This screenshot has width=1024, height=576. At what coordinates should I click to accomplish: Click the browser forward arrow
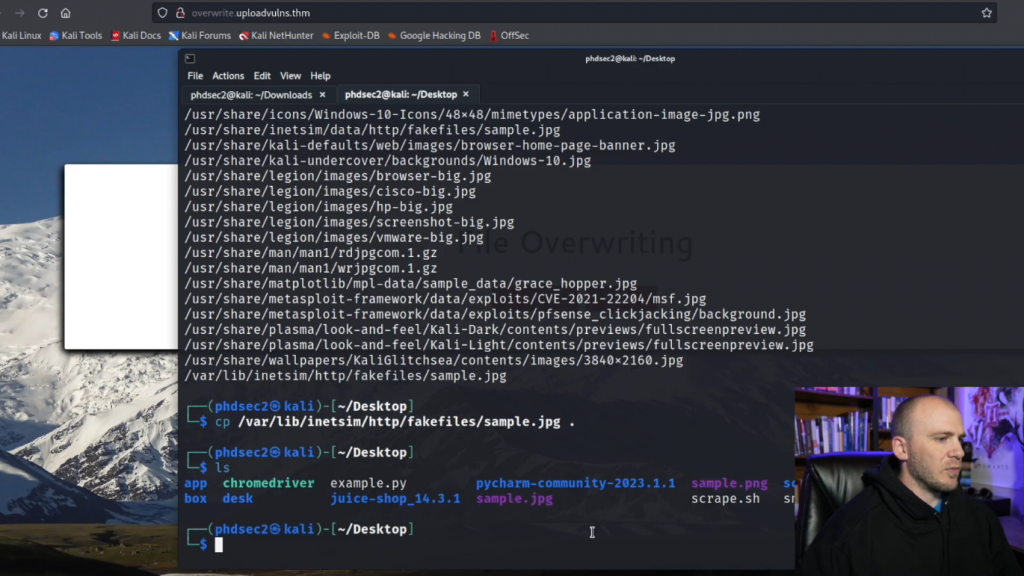[x=19, y=13]
